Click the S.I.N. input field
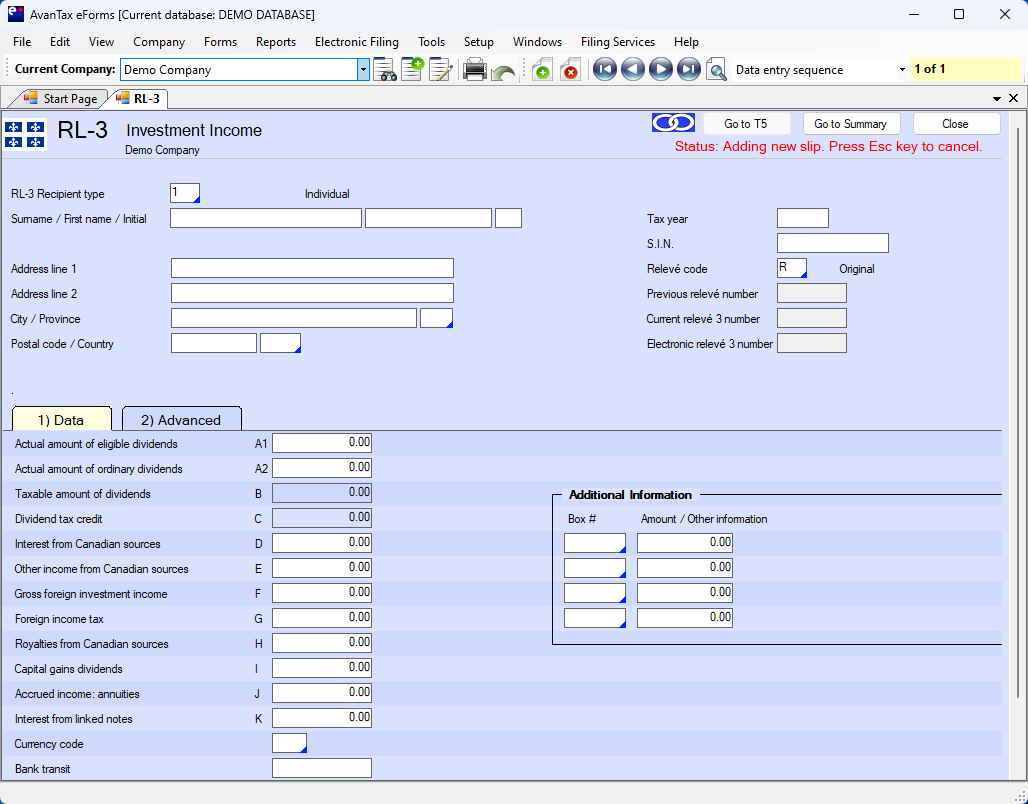The image size is (1028, 804). (832, 243)
